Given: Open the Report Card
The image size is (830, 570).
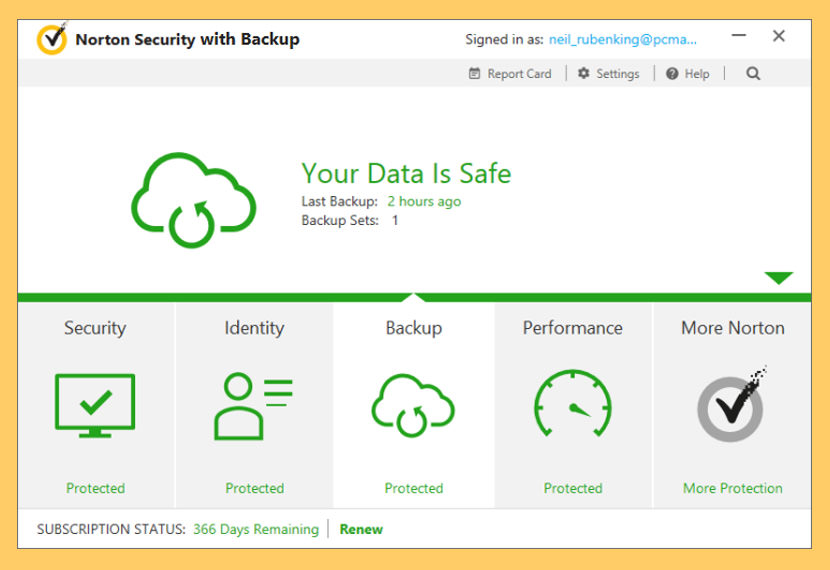Looking at the screenshot, I should pos(510,74).
